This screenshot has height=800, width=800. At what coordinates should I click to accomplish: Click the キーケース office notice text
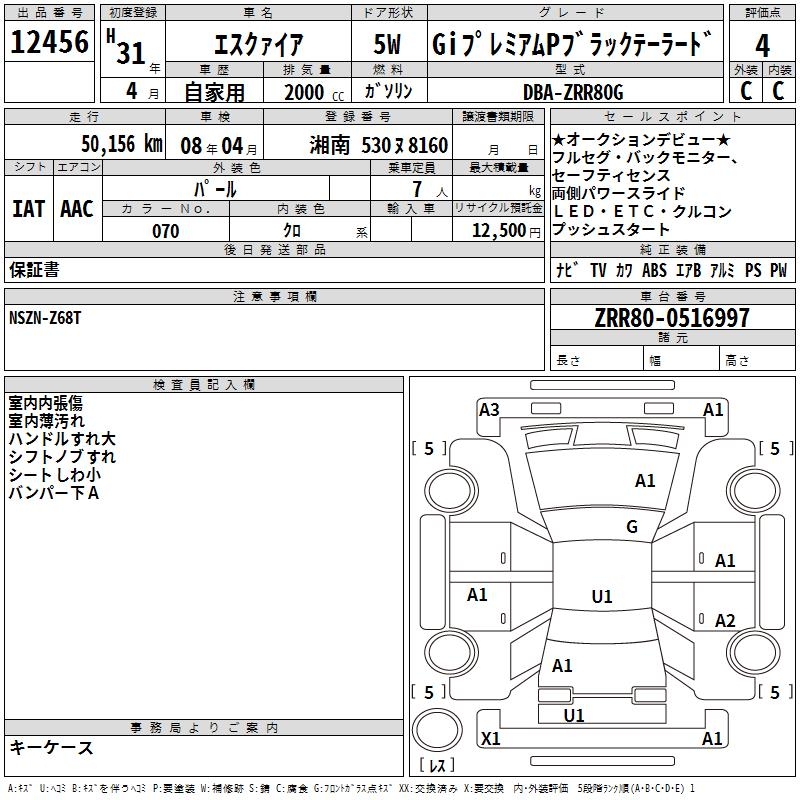51,747
